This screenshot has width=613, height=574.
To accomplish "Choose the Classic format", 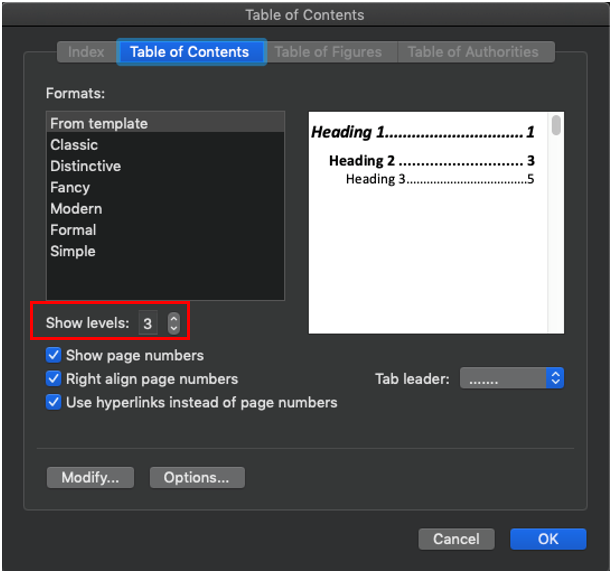I will pyautogui.click(x=74, y=145).
